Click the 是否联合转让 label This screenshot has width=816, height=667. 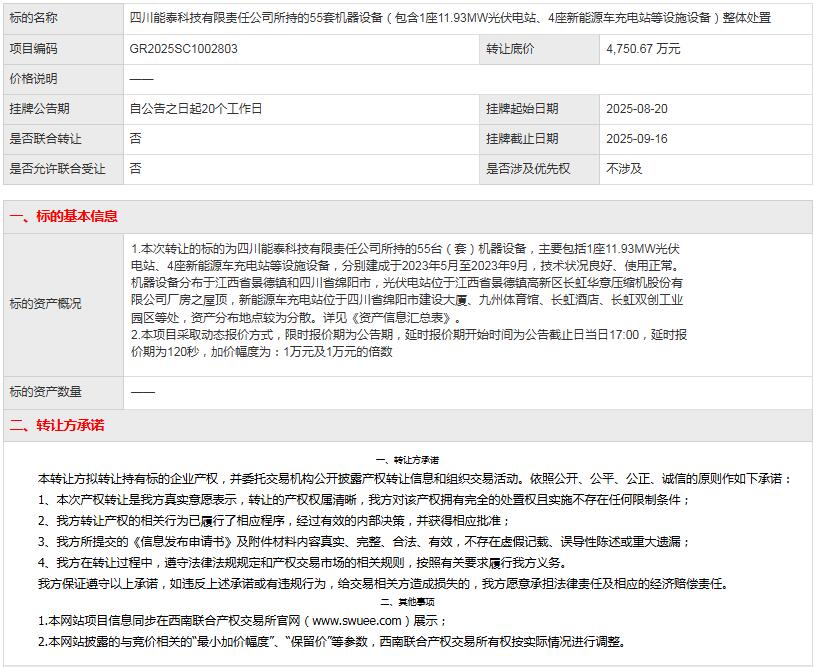click(x=45, y=139)
